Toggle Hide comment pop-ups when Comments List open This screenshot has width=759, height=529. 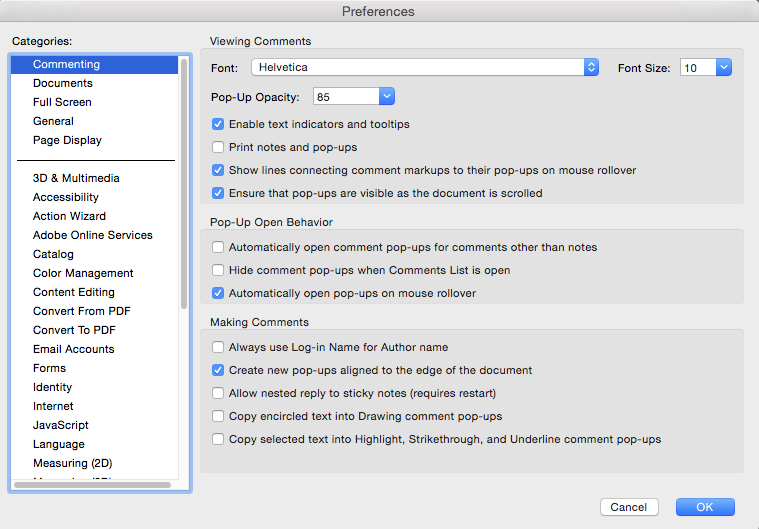click(218, 271)
